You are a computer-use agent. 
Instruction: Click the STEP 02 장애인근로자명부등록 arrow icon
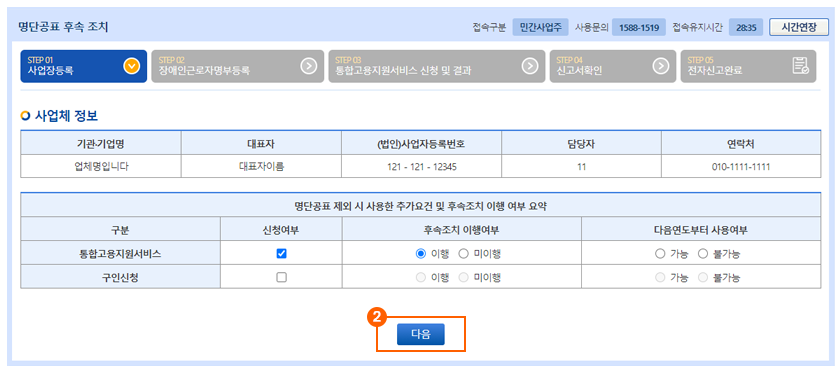click(x=309, y=66)
